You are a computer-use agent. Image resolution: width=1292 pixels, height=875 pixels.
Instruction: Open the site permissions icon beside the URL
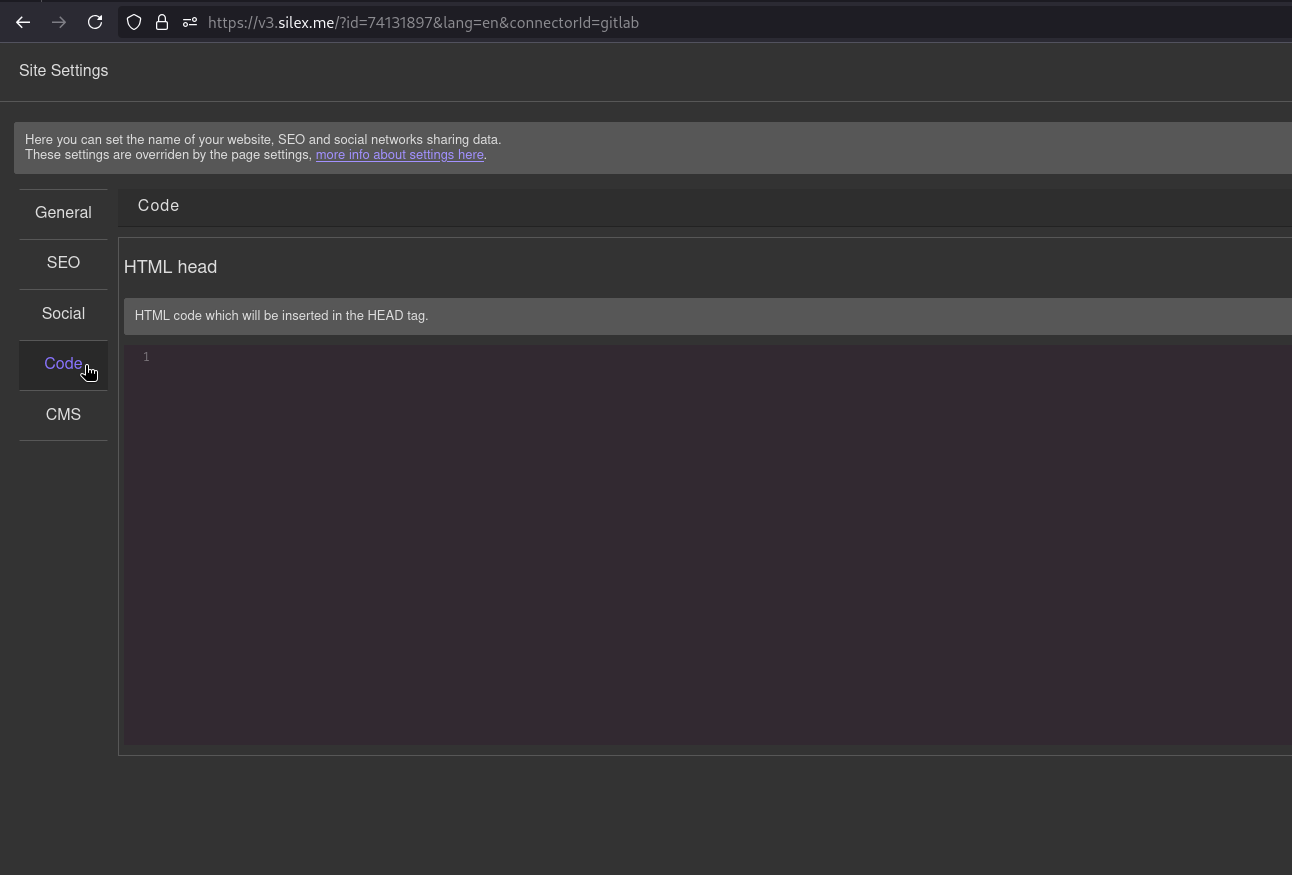coord(189,22)
